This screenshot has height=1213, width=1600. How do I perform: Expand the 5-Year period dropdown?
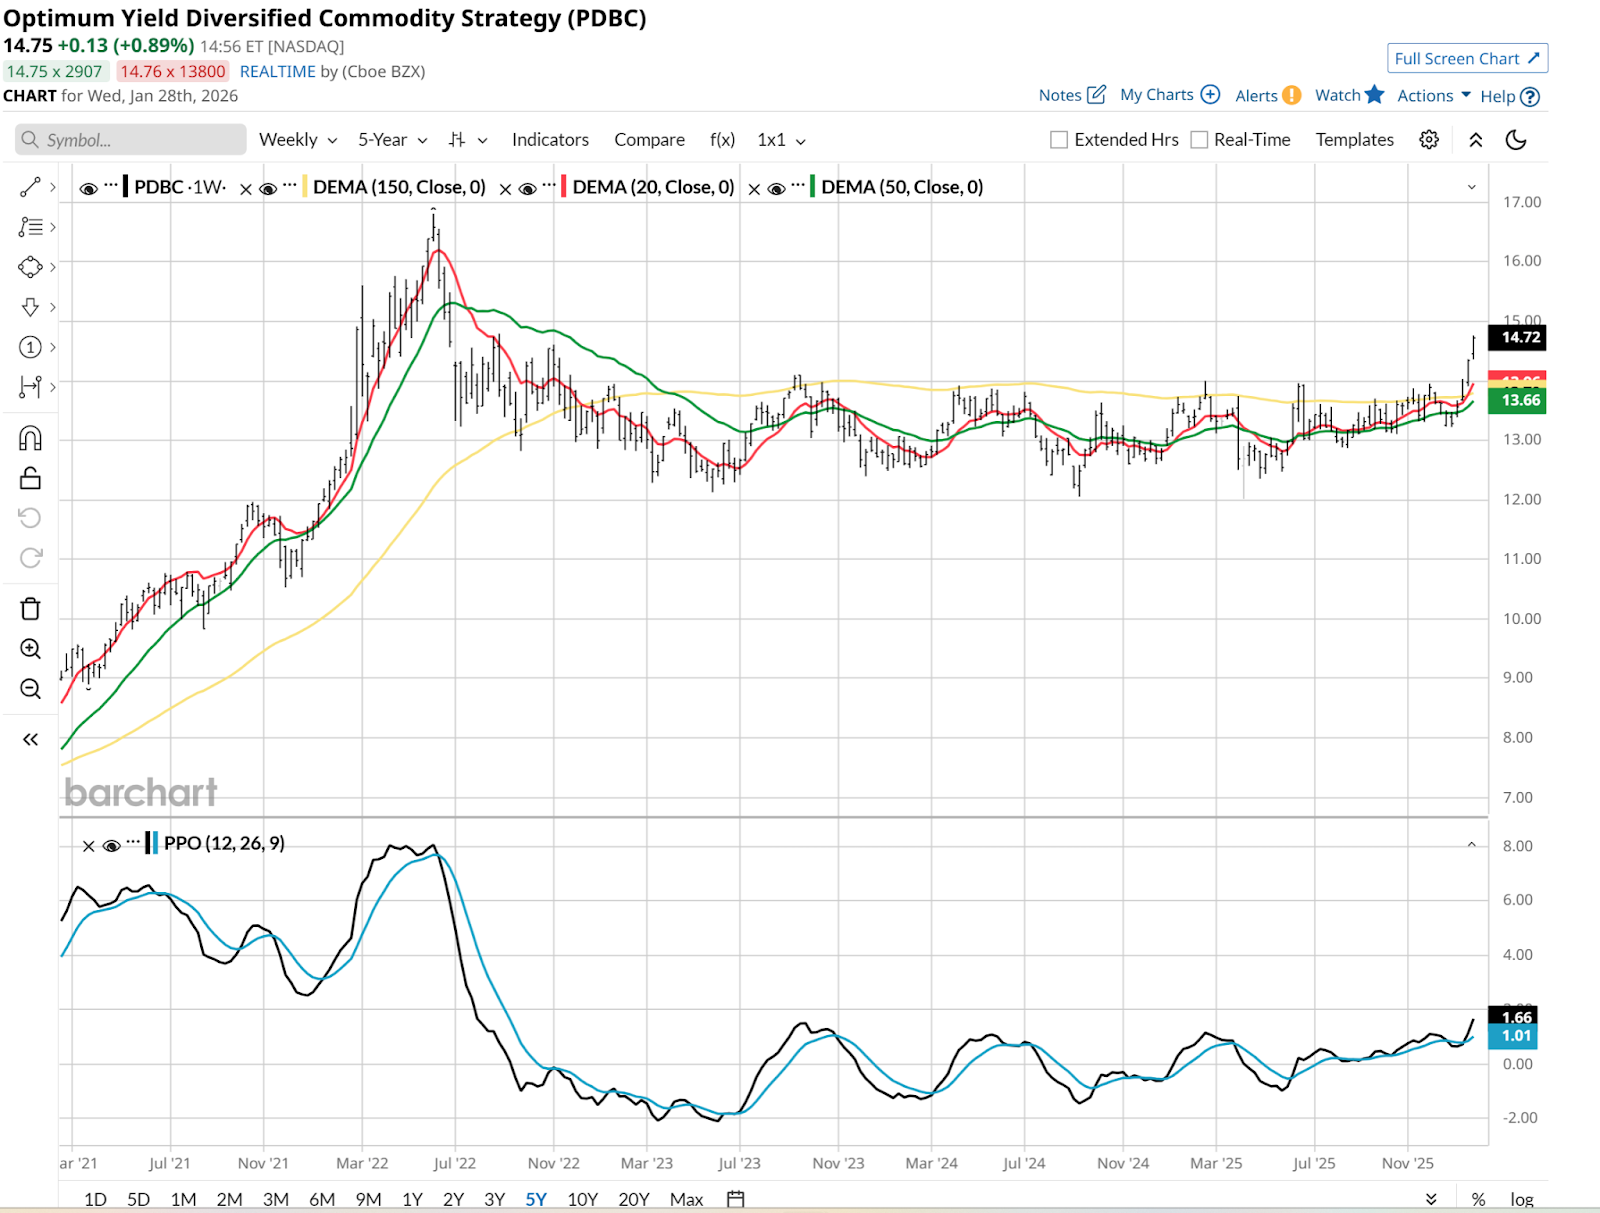(x=392, y=140)
